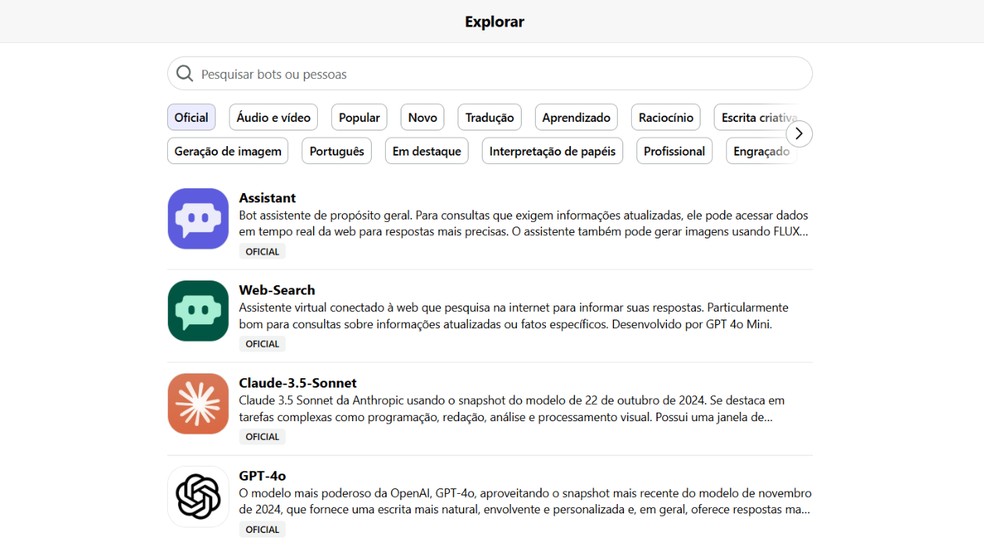Choose the Novo category chip
The height and width of the screenshot is (547, 984).
(422, 117)
